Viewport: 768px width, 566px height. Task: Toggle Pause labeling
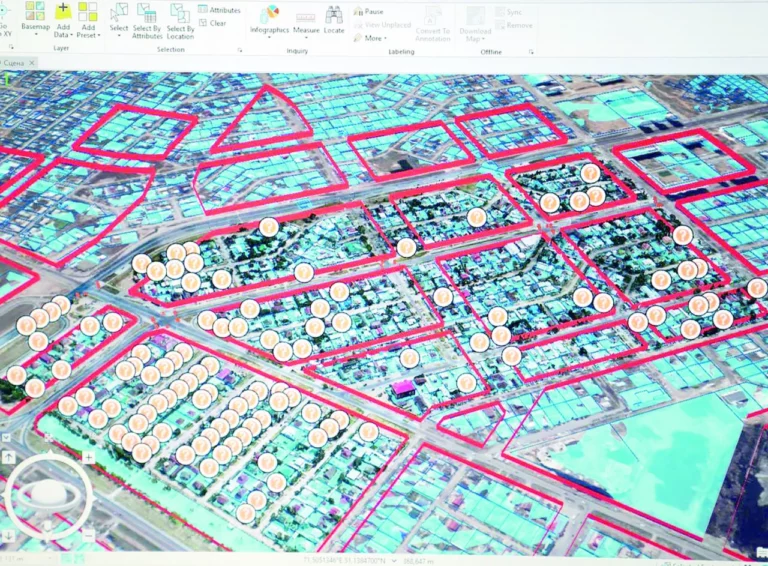[368, 11]
